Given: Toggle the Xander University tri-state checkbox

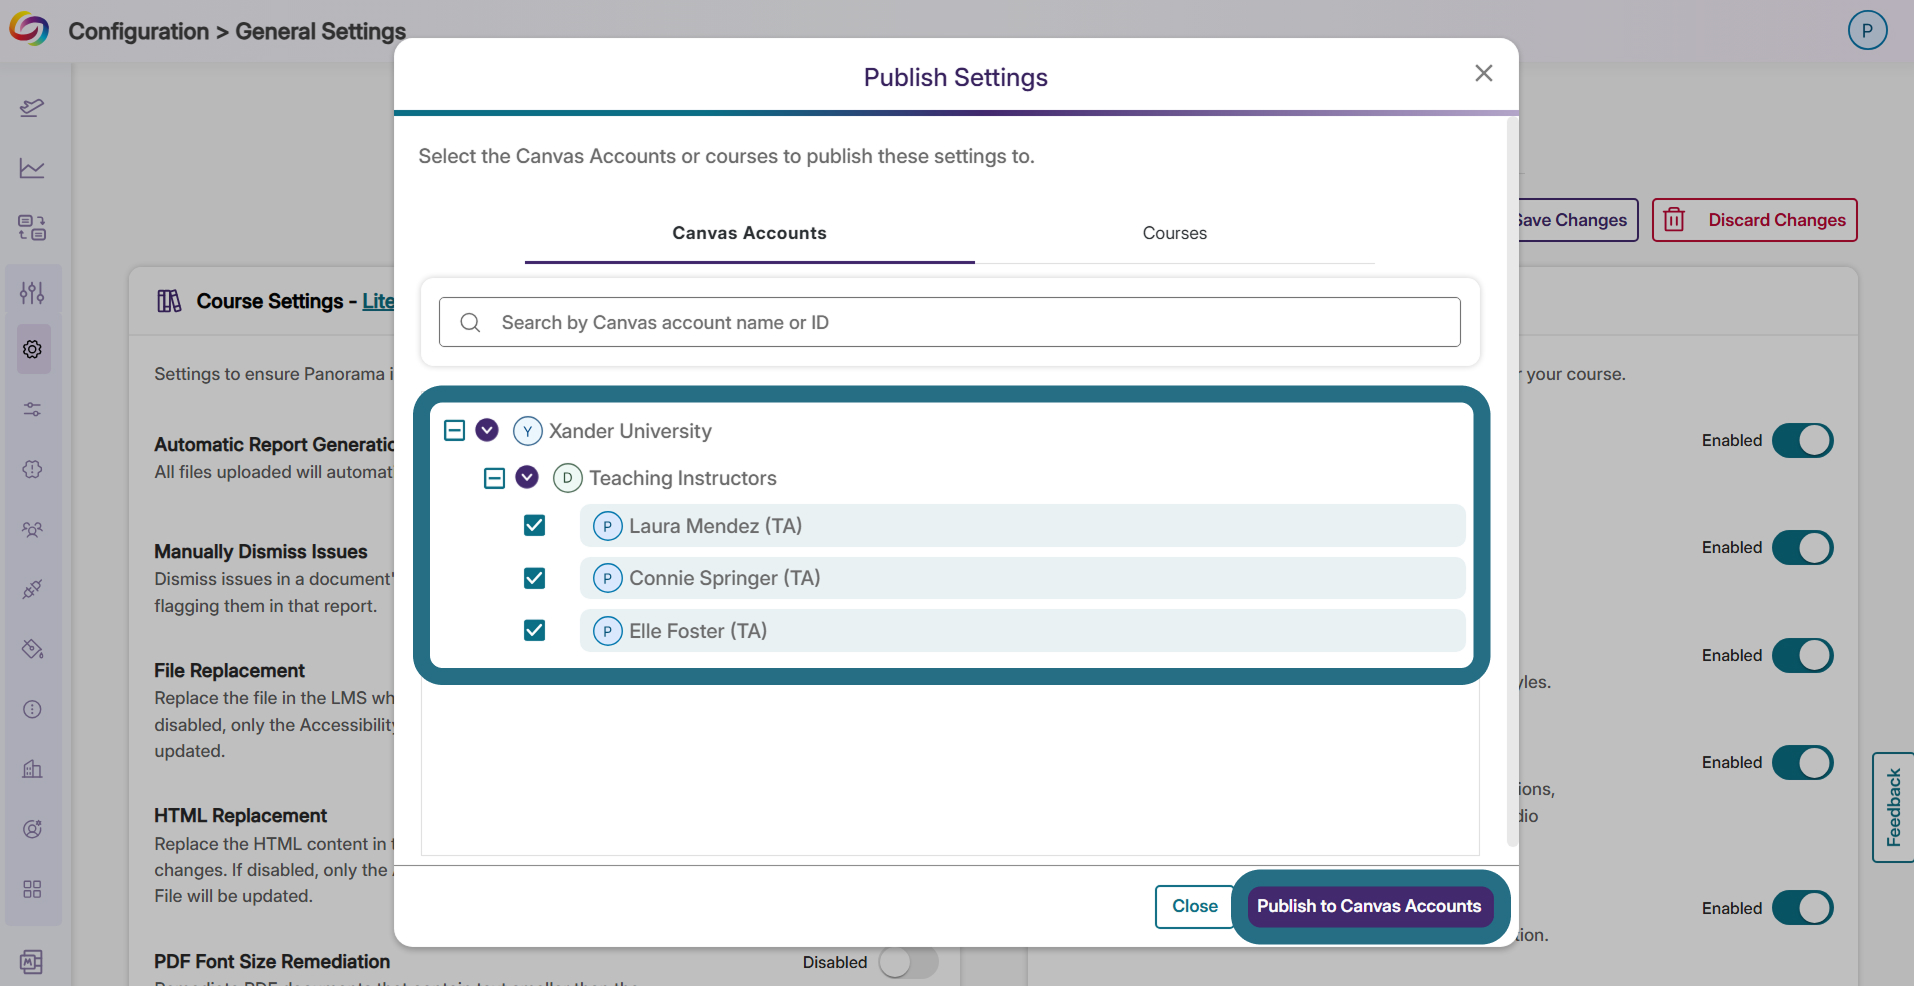Looking at the screenshot, I should click(455, 431).
